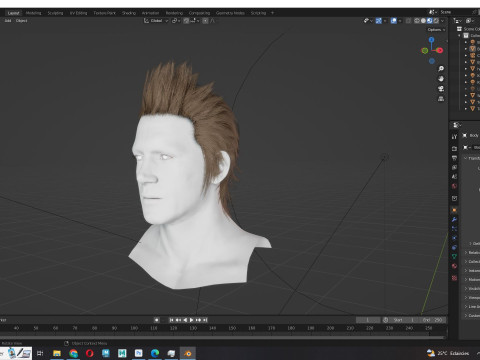480x360 pixels.
Task: Toggle X-ray mode
Action: click(408, 21)
